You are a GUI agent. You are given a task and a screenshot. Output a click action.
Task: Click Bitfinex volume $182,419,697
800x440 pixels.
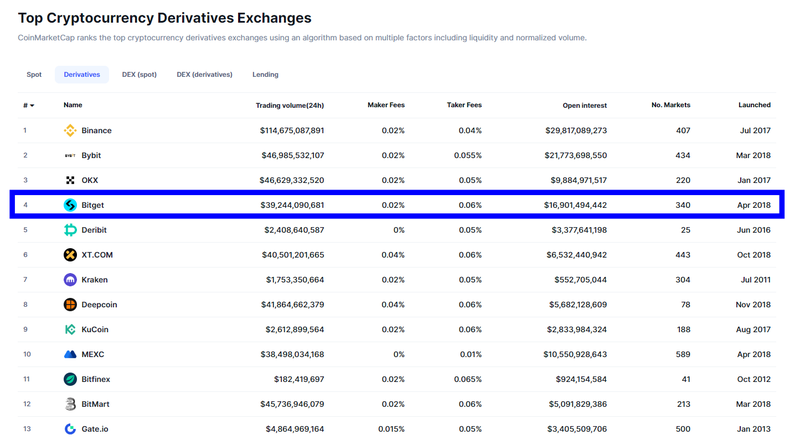point(299,379)
